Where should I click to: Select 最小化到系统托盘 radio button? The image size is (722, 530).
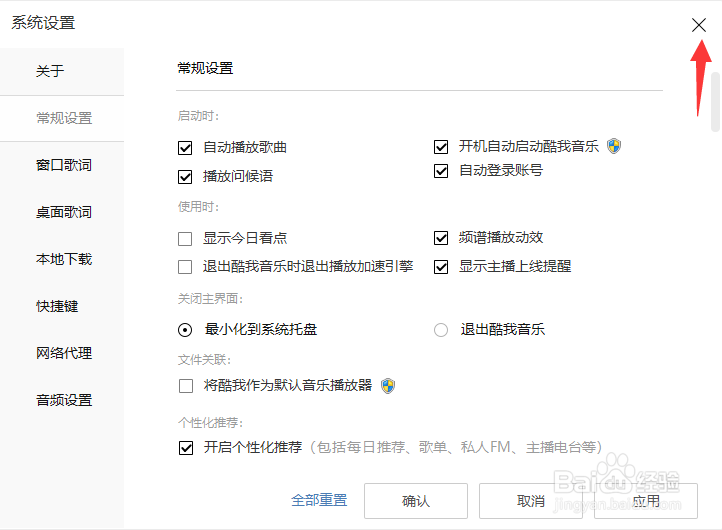coord(185,330)
